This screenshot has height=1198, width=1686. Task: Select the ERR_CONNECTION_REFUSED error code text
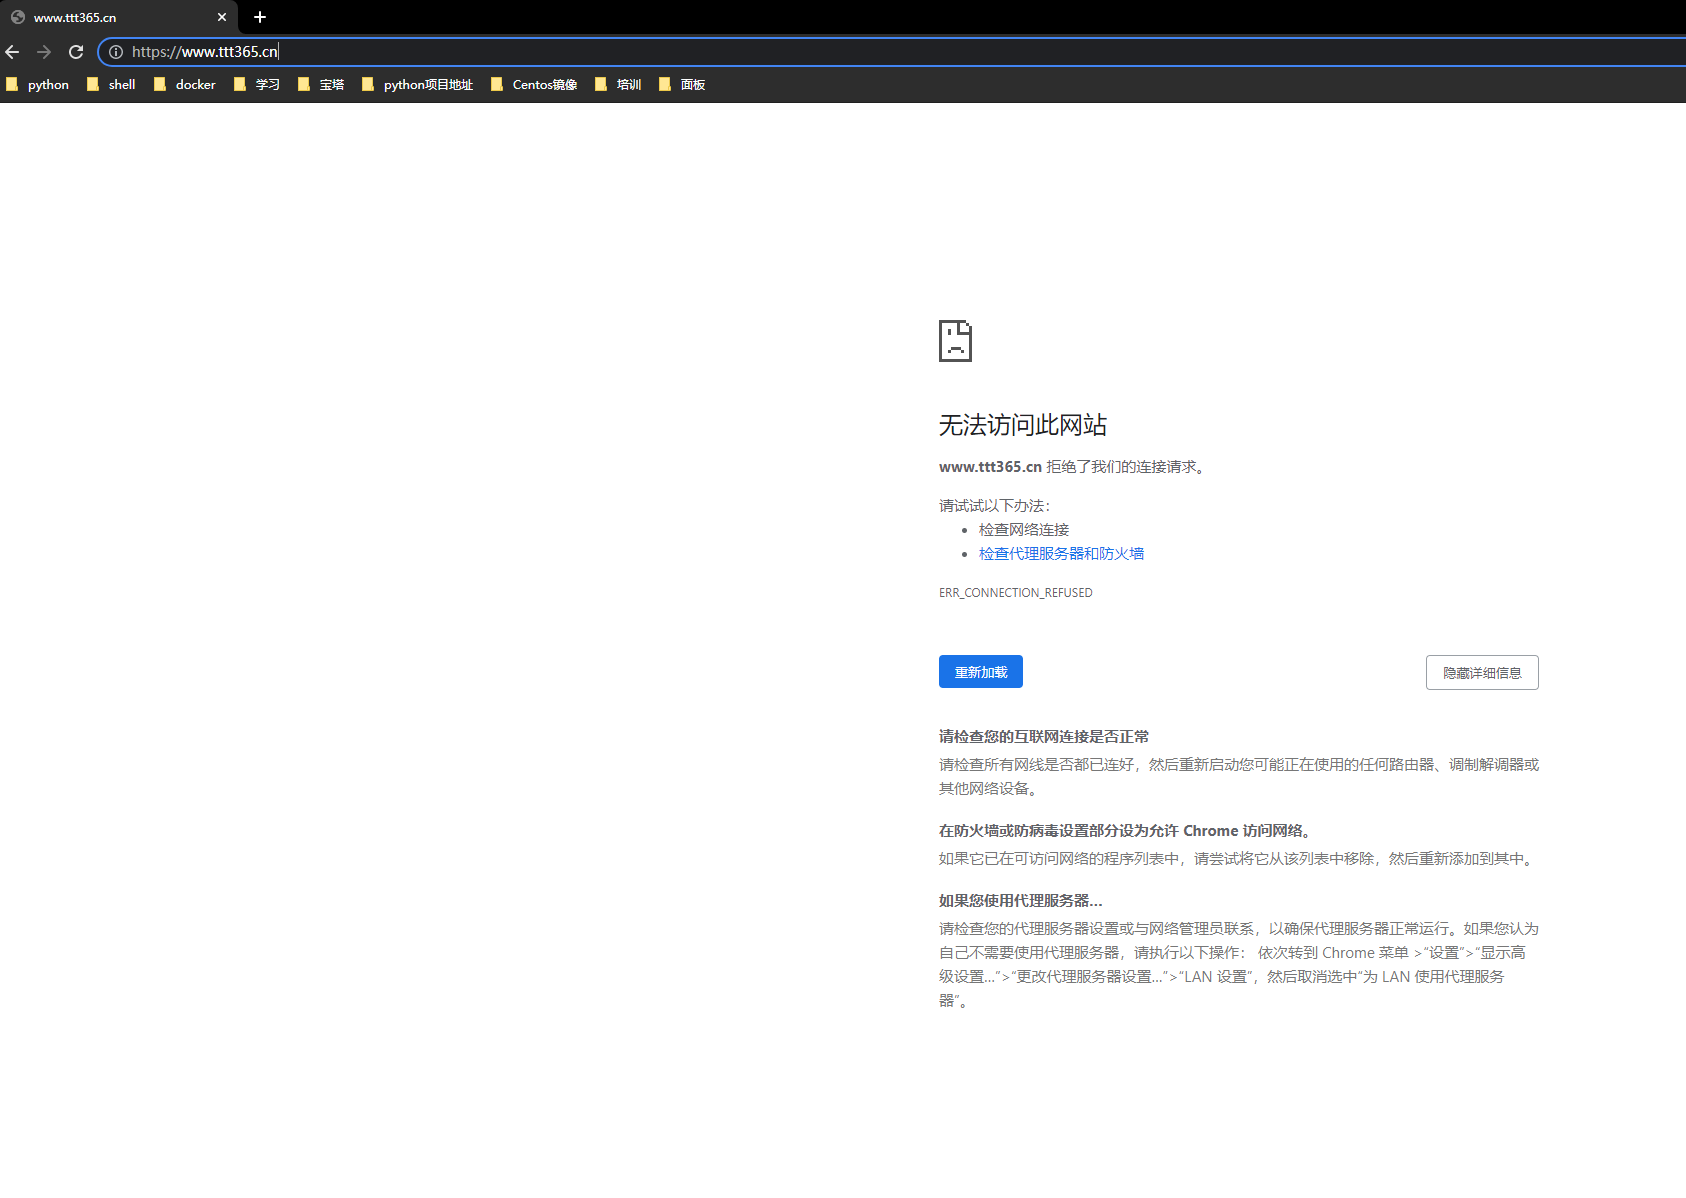coord(1016,593)
